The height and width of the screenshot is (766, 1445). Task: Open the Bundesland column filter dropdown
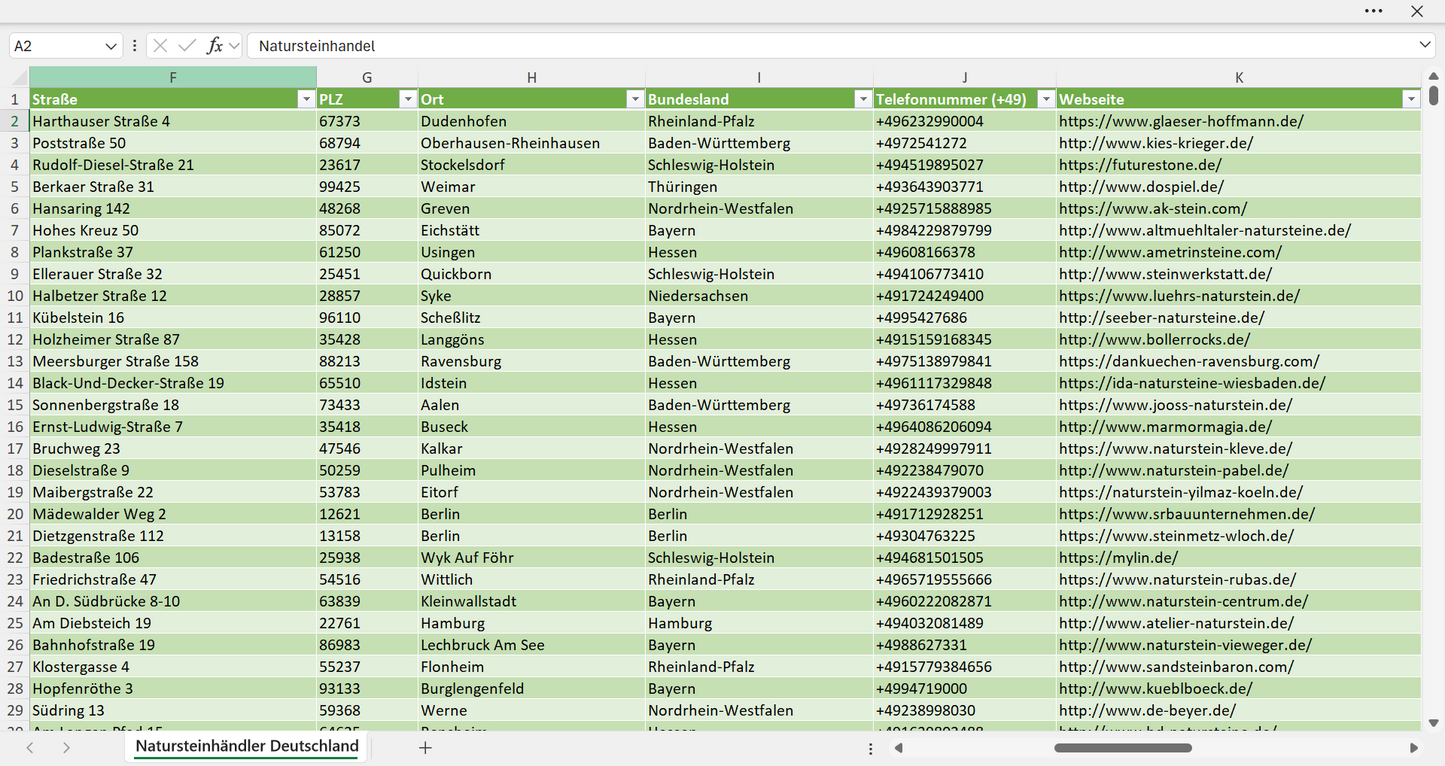point(863,99)
